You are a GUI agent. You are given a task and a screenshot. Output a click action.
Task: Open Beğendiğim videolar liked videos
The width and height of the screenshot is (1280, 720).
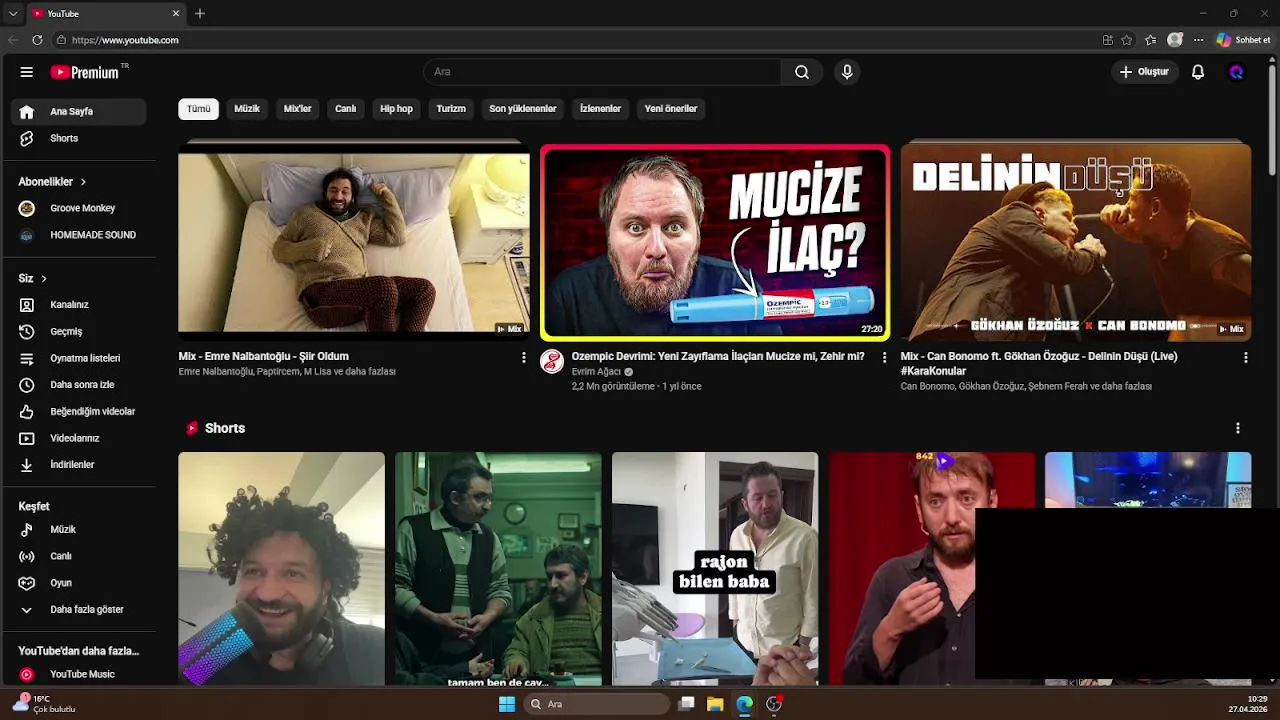point(78,411)
